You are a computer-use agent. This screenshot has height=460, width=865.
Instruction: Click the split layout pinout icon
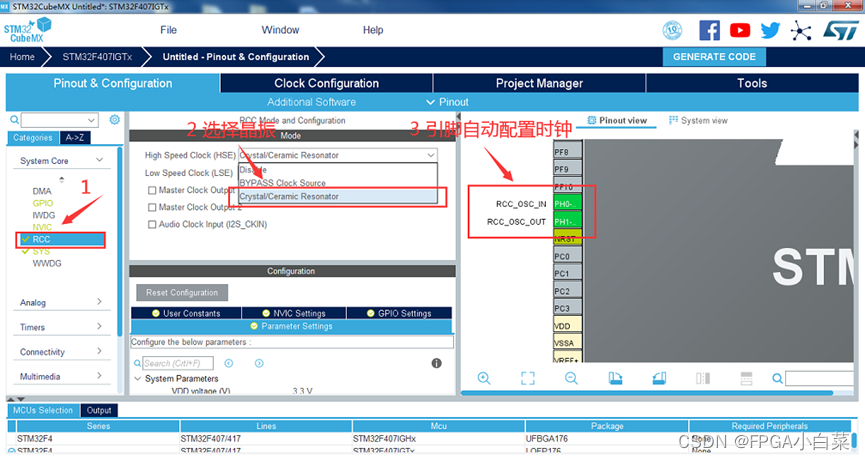coord(746,378)
